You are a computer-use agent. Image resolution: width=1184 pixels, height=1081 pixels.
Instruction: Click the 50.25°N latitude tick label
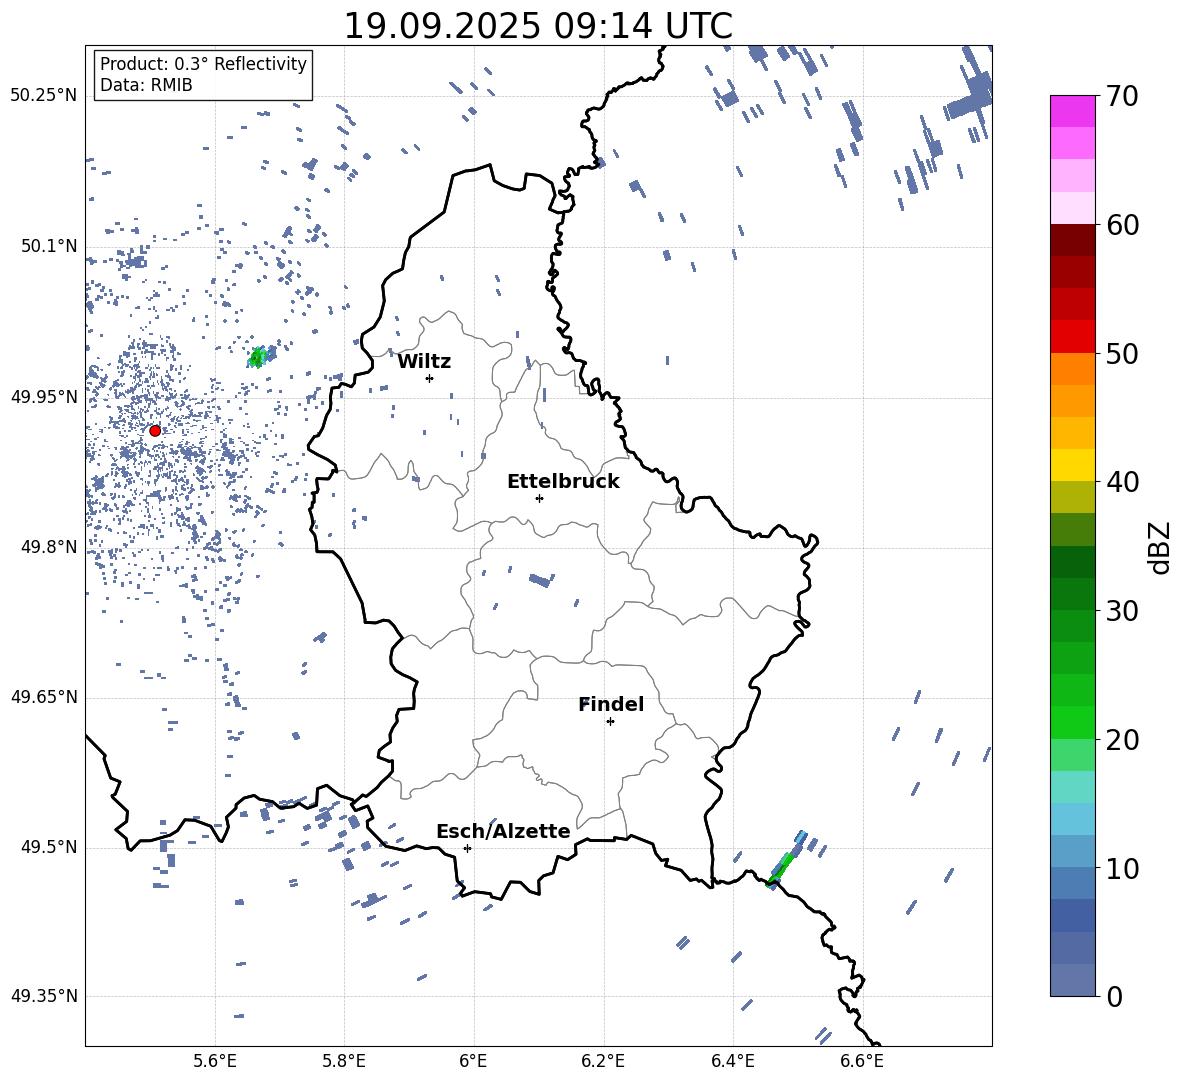click(x=44, y=96)
